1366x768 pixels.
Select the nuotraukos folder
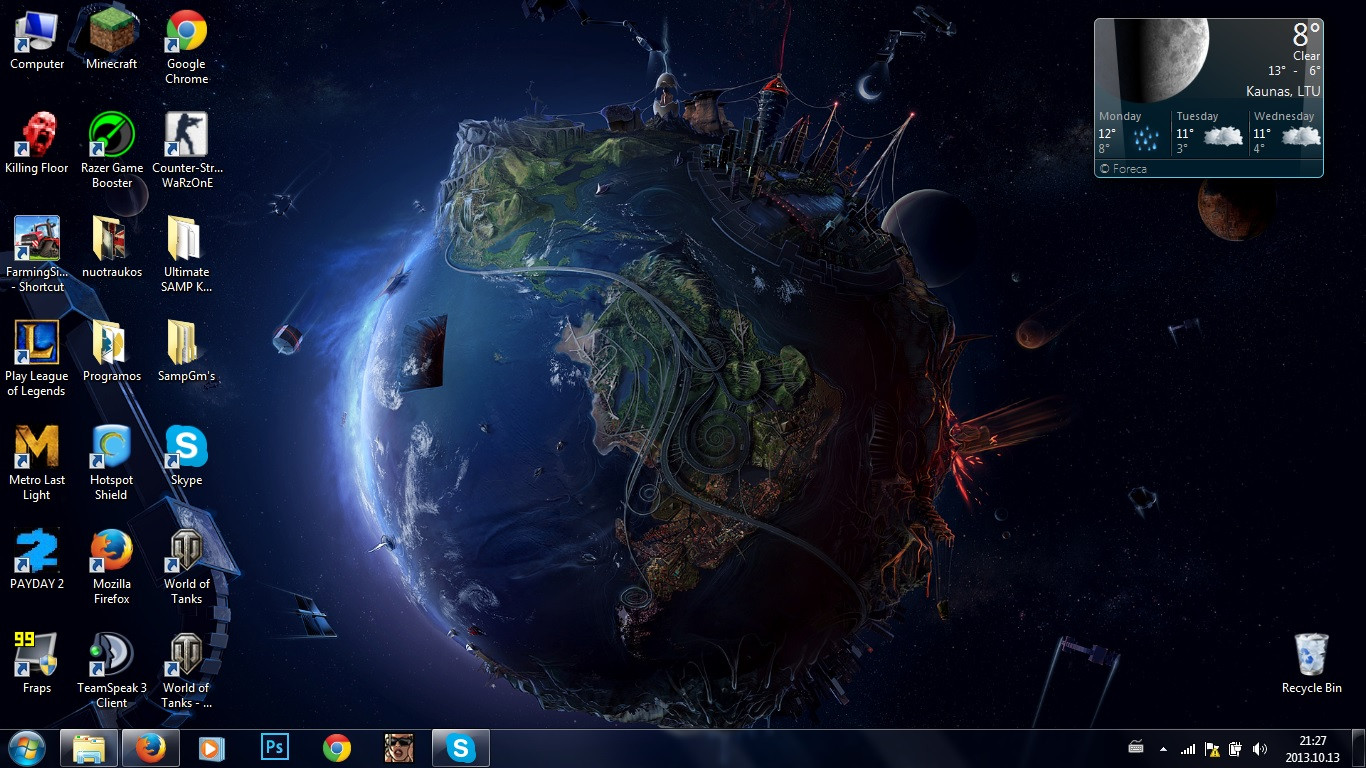point(112,249)
